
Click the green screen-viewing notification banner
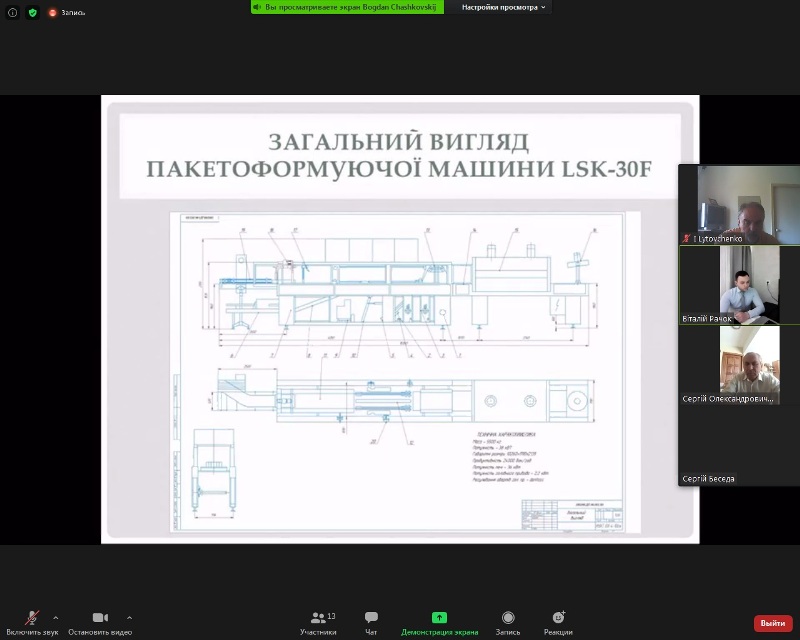pyautogui.click(x=345, y=7)
